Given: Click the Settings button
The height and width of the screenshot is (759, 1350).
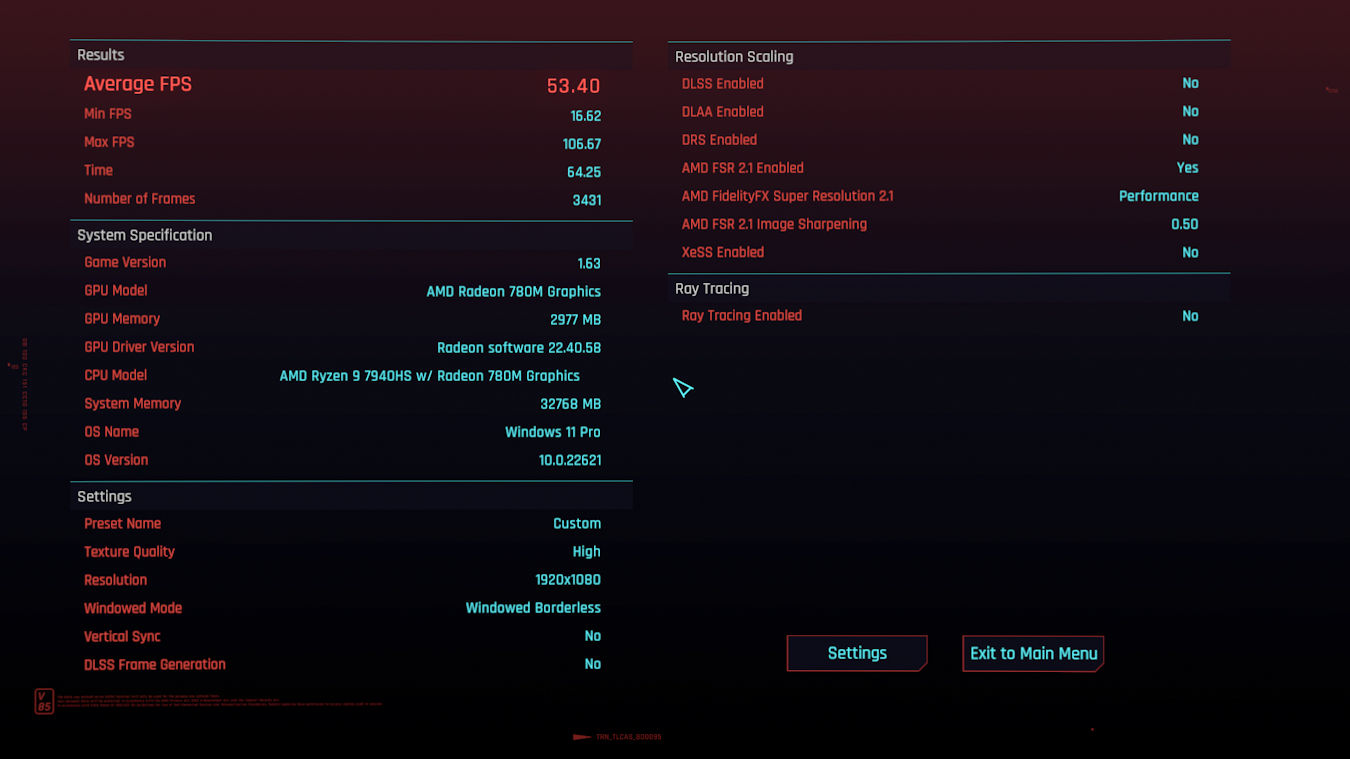Looking at the screenshot, I should [x=857, y=653].
